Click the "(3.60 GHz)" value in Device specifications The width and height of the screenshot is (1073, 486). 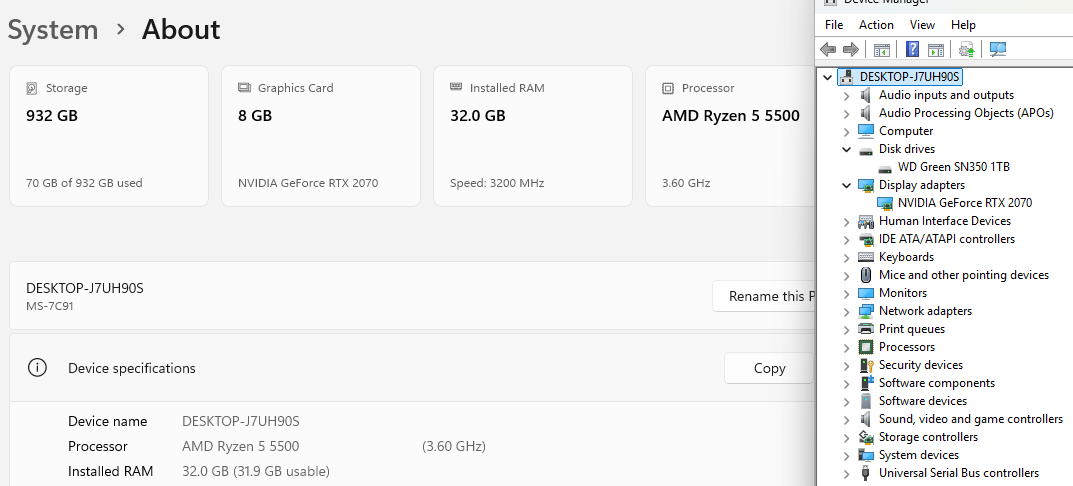pyautogui.click(x=454, y=447)
